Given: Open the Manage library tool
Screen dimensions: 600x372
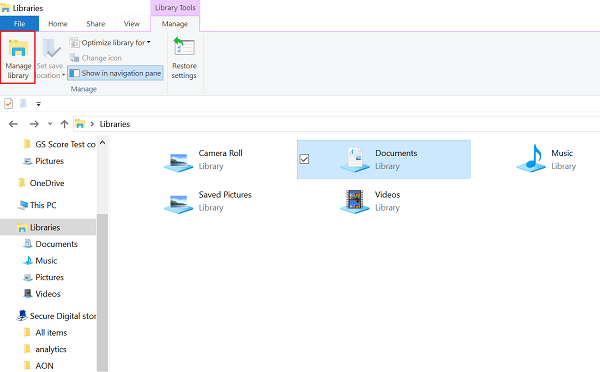Looking at the screenshot, I should point(18,57).
